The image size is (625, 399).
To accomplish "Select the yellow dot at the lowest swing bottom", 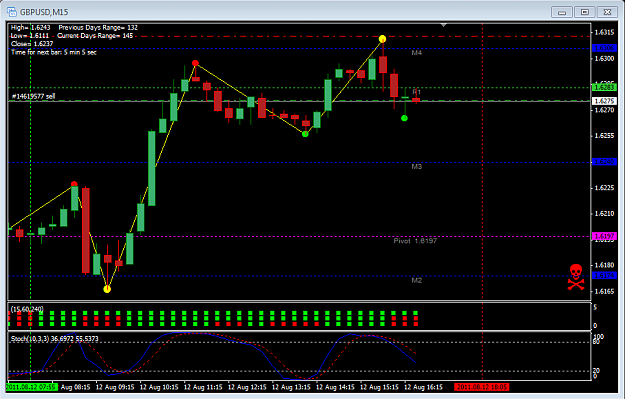I will pyautogui.click(x=107, y=289).
